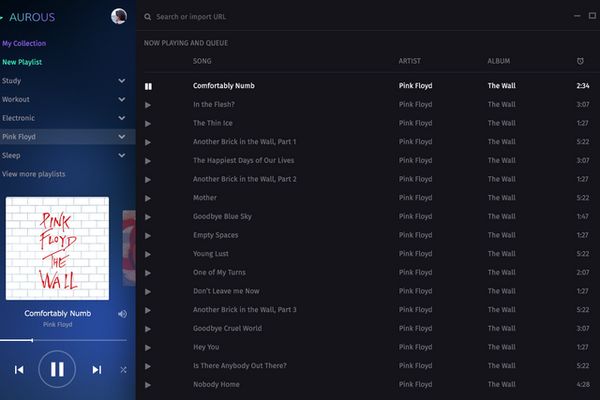Play Nobody Home track

[x=148, y=385]
